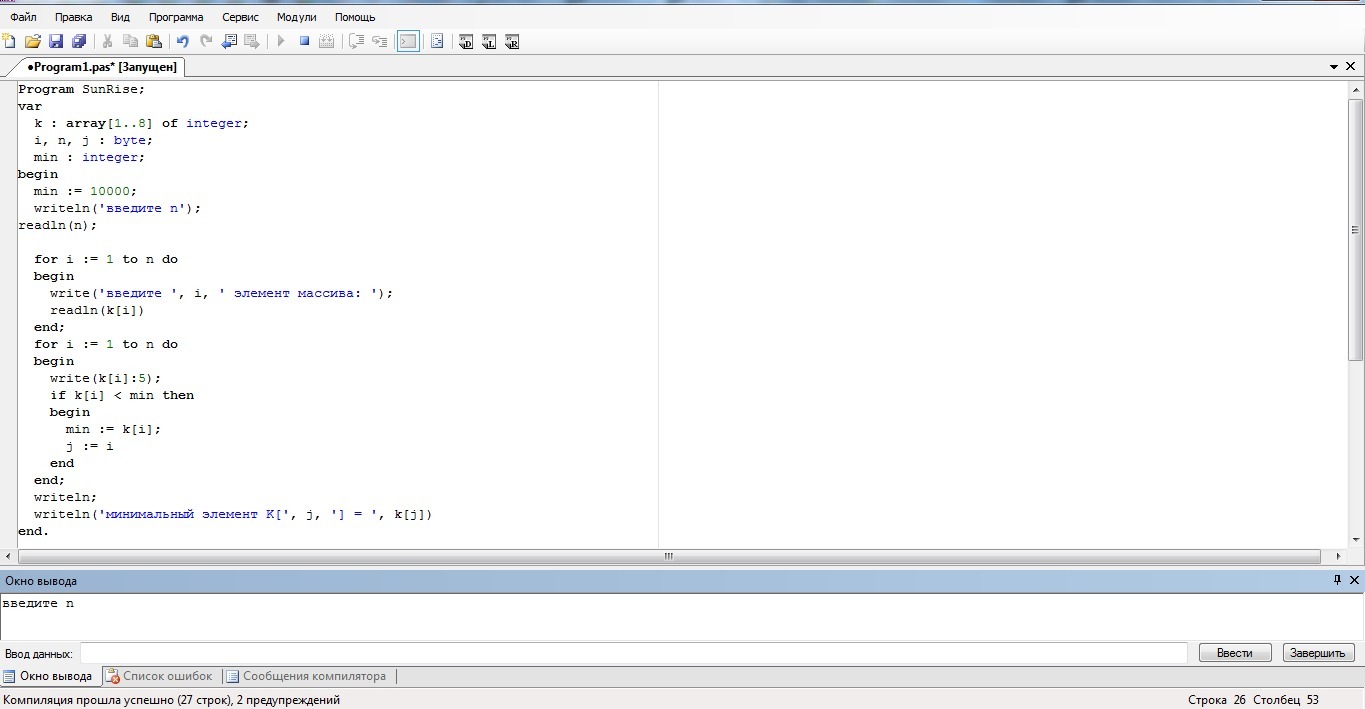This screenshot has height=709, width=1365.
Task: Switch to the Список ошибок tab
Action: [x=160, y=676]
